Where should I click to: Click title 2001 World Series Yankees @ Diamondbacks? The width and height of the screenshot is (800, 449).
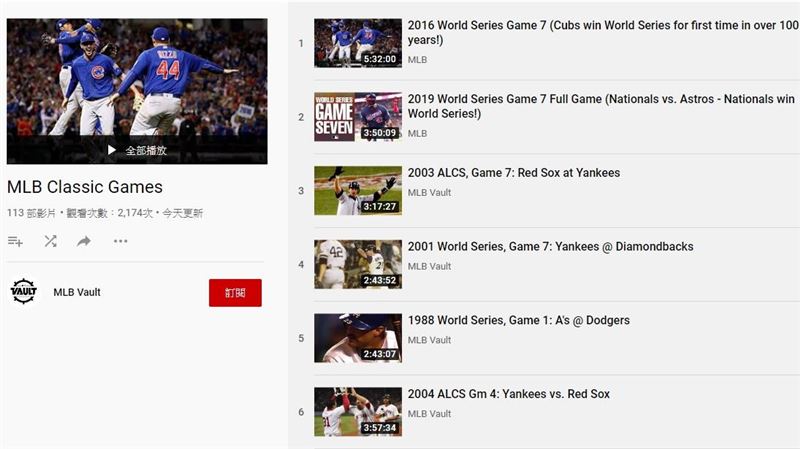[551, 246]
